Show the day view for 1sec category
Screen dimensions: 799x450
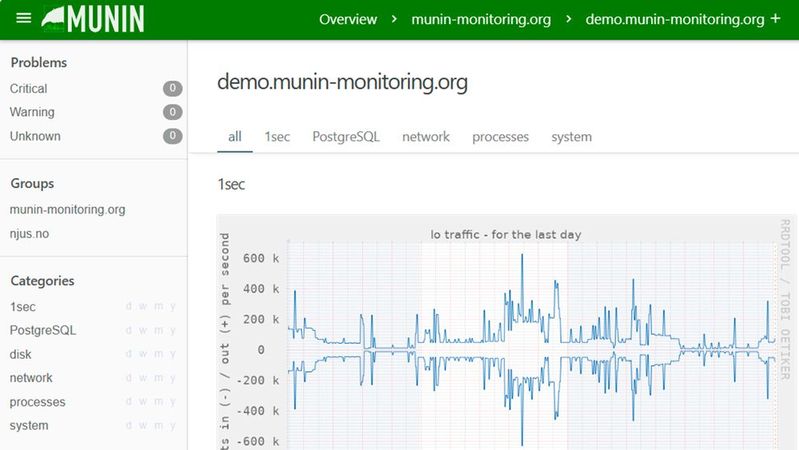(x=129, y=307)
